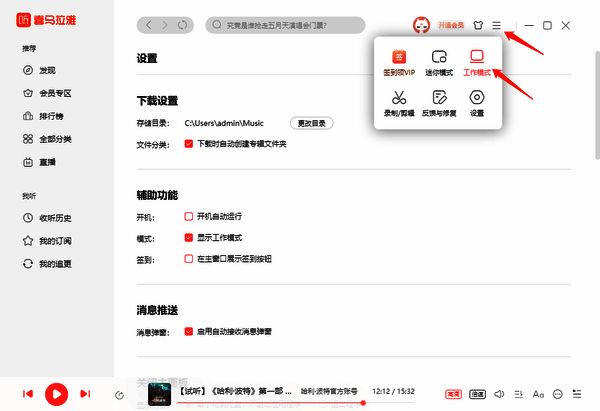Open 录制/剪辑 from the popup menu

click(399, 104)
